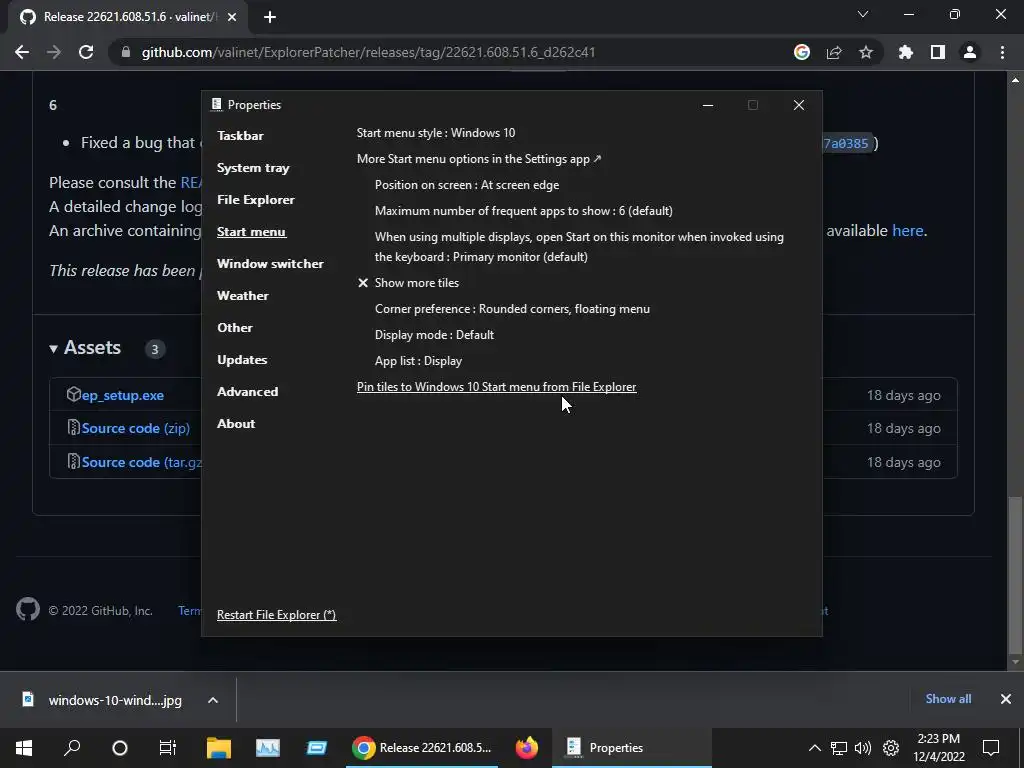Image resolution: width=1024 pixels, height=768 pixels.
Task: Open settings gear in system tray
Action: point(891,748)
